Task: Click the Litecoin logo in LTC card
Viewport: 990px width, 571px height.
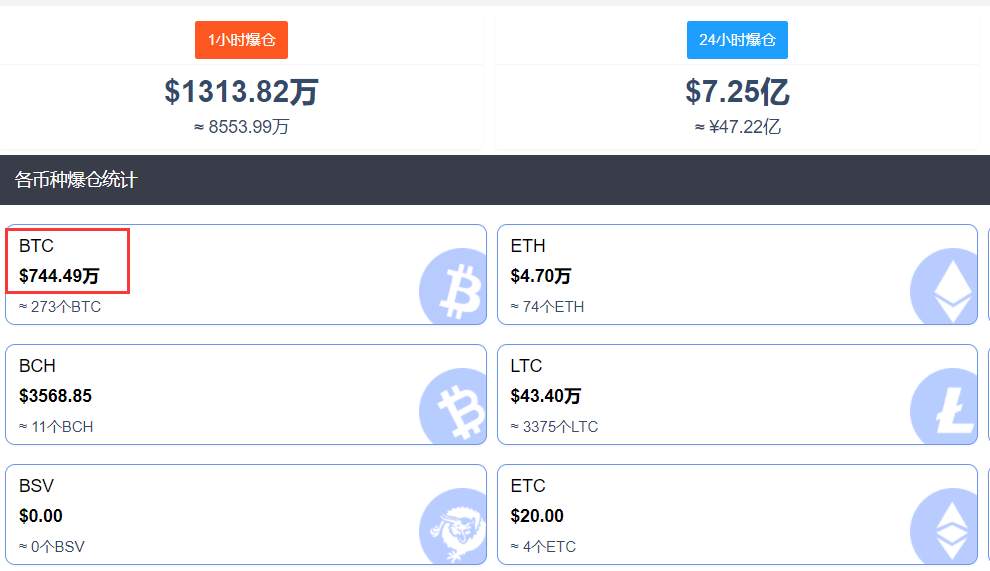Action: (944, 406)
